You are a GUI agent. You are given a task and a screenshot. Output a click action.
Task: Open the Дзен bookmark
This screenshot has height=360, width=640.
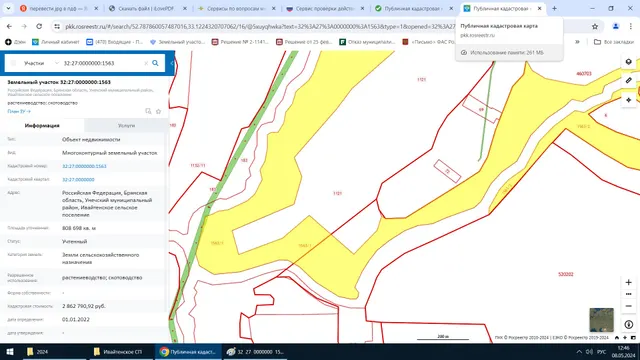point(15,42)
